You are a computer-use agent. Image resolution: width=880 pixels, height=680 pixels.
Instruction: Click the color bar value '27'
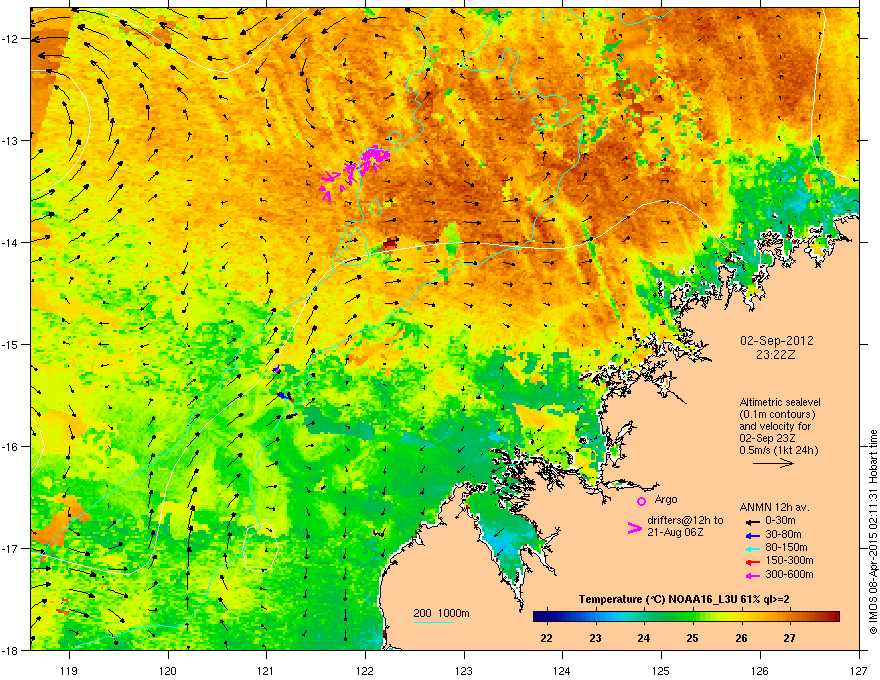coord(790,638)
